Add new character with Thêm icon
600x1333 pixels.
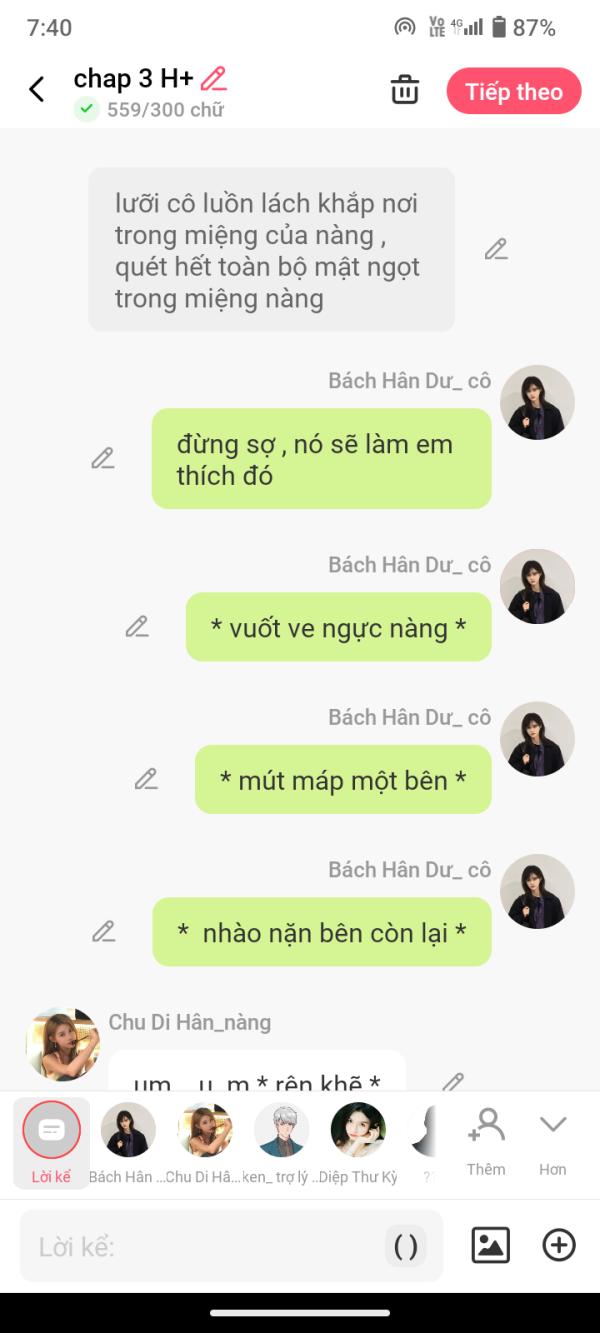coord(486,1140)
